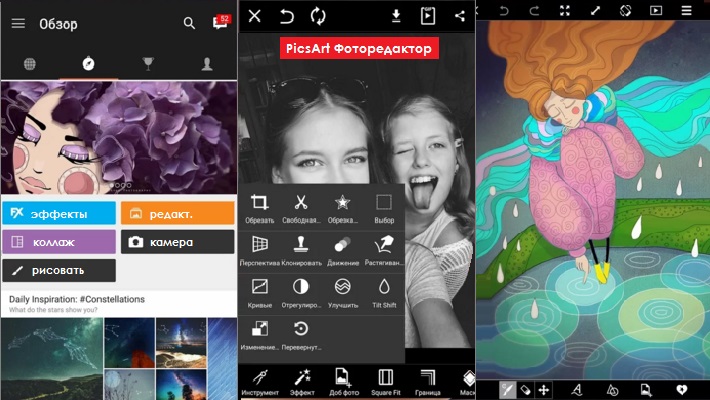710x400 pixels.
Task: Activate the brush tool in drawing editor
Action: [x=508, y=389]
